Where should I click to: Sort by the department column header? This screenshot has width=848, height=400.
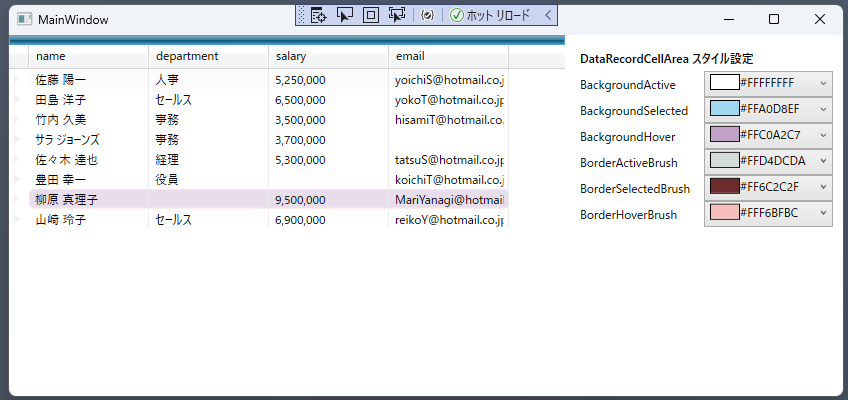pyautogui.click(x=209, y=56)
